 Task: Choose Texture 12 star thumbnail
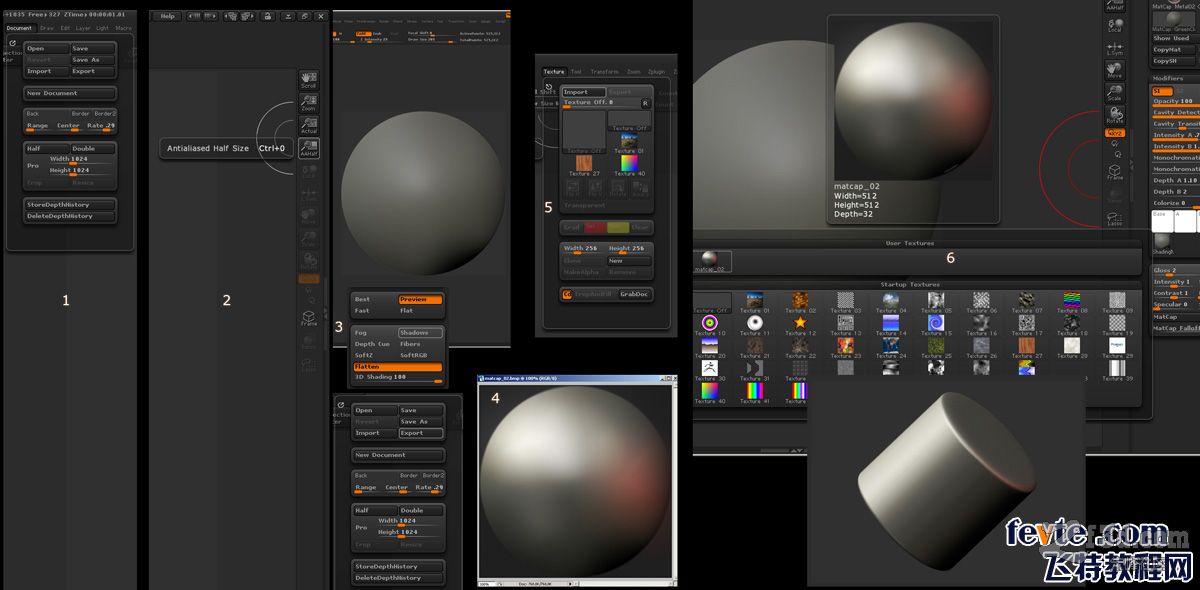pyautogui.click(x=799, y=323)
